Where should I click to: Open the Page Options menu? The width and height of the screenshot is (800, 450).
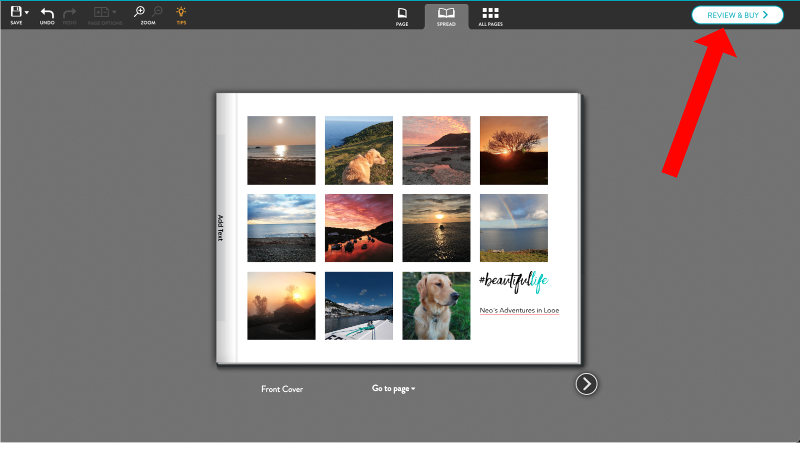pos(104,13)
